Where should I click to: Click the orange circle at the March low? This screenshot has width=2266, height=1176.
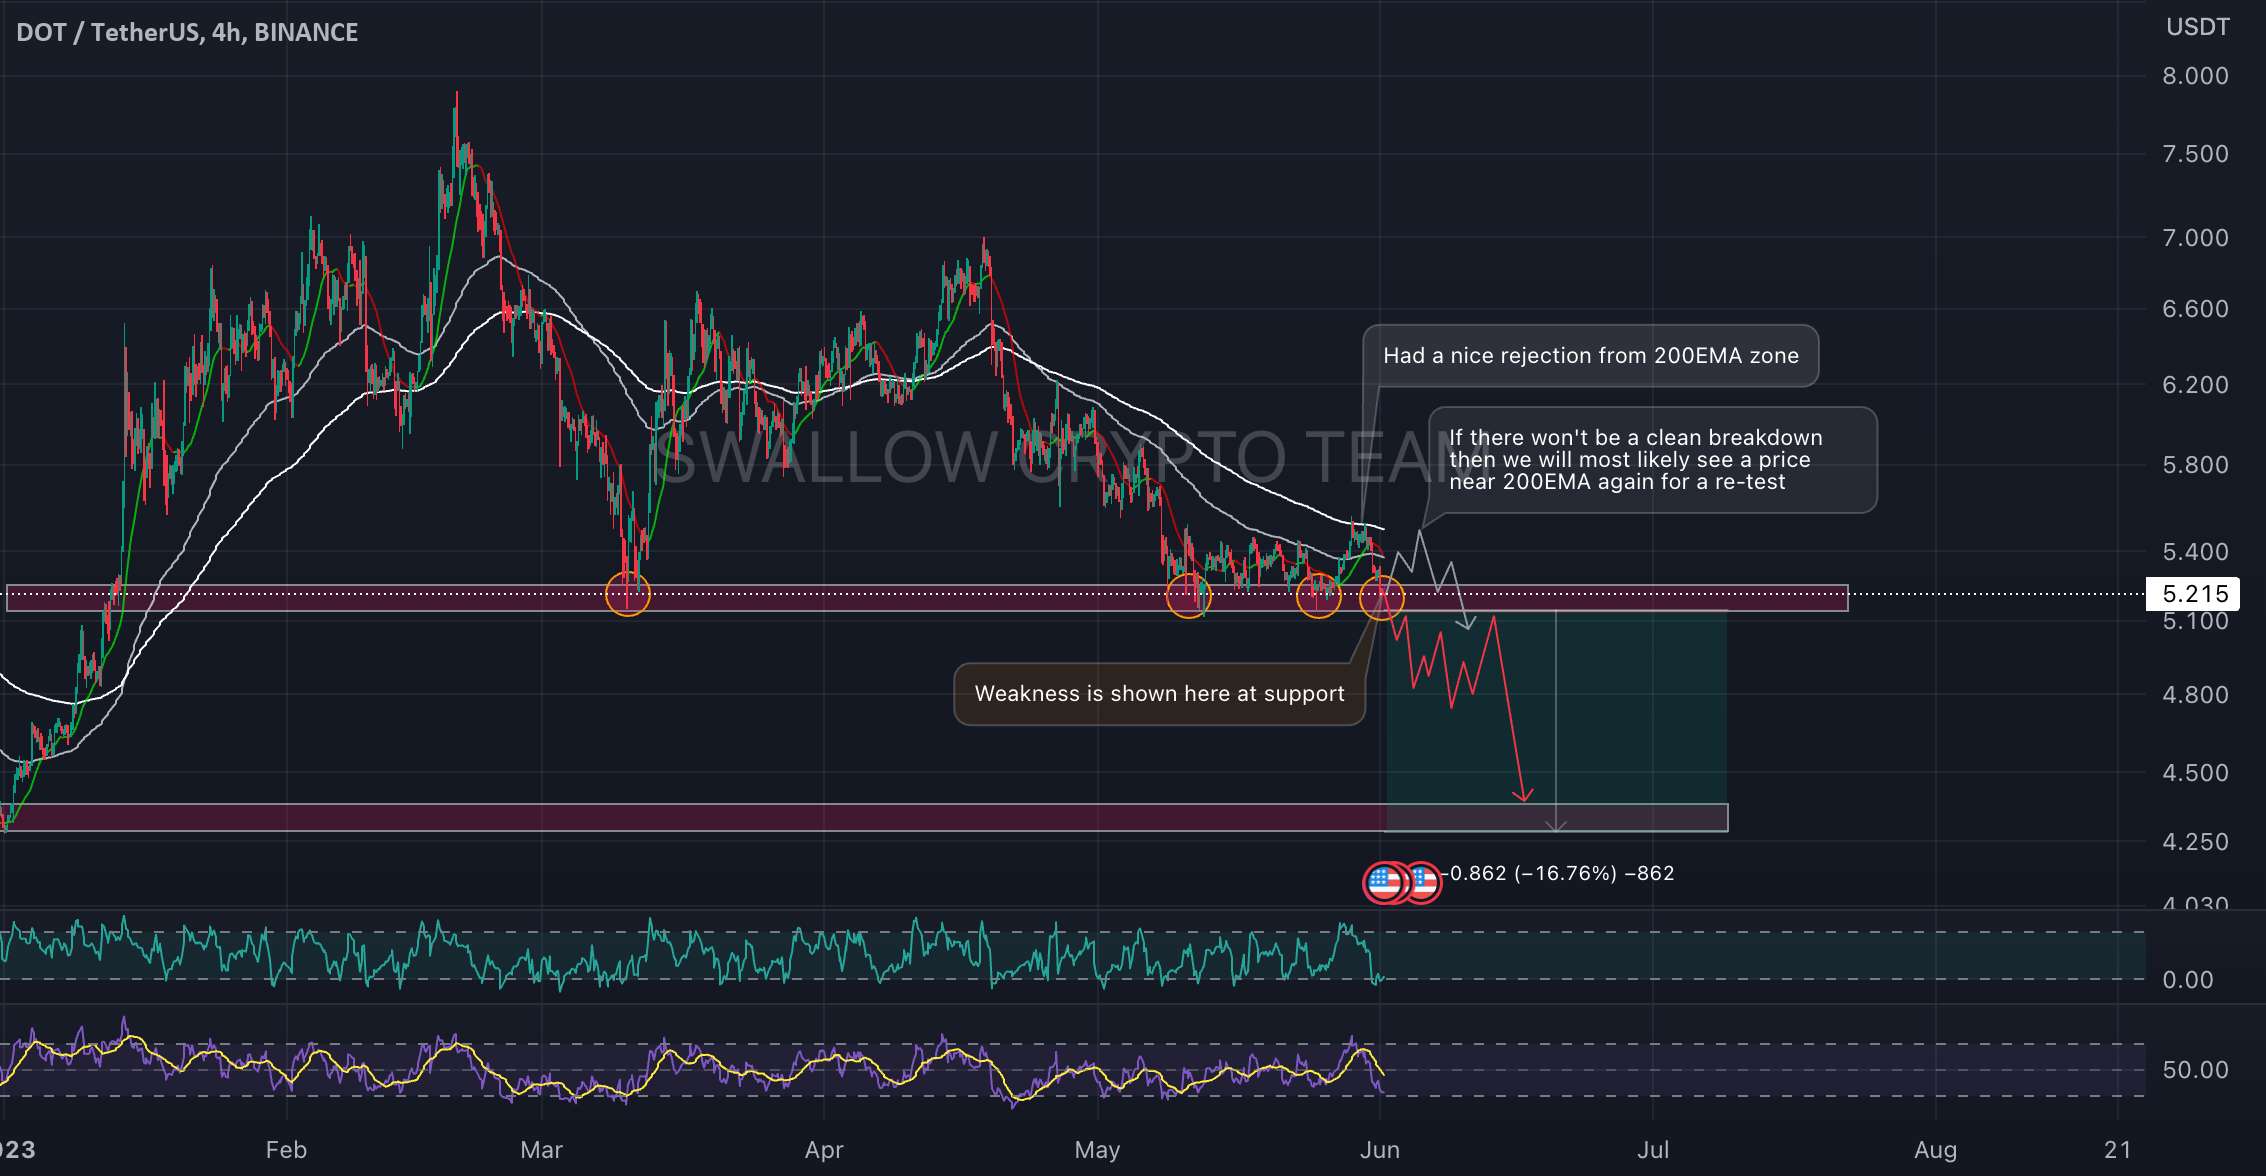coord(628,596)
